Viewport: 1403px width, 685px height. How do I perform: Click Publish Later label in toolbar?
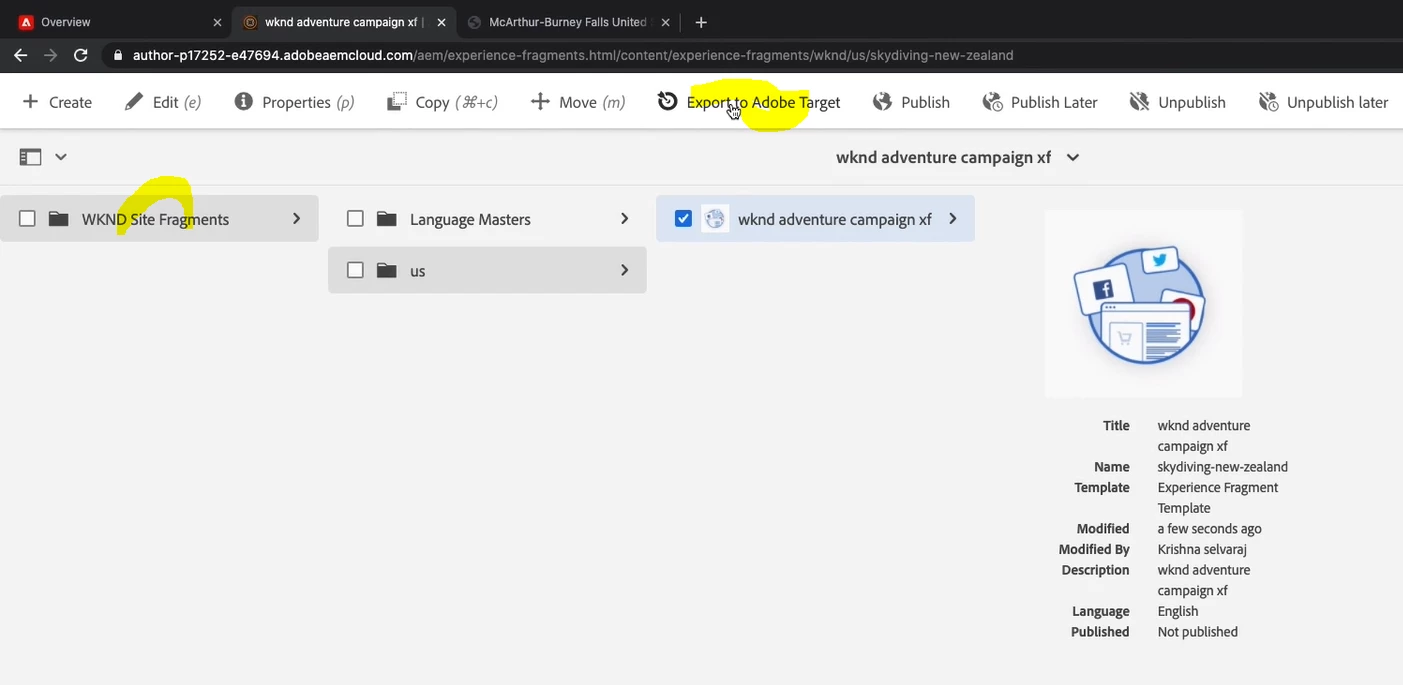pos(1054,102)
